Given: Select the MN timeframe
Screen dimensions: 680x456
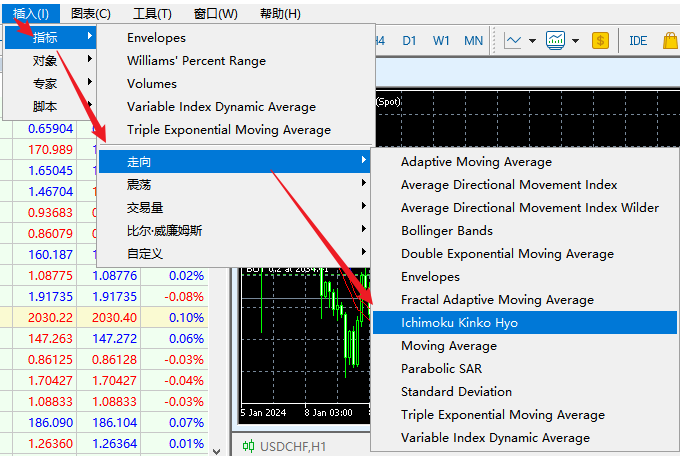Looking at the screenshot, I should pos(473,41).
